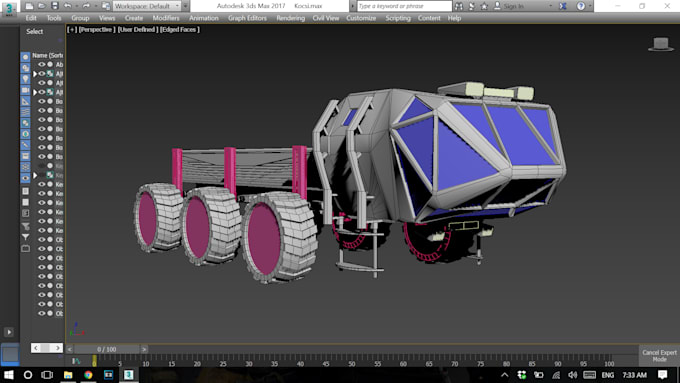Open the Autodesk Exchange Apps icon
The height and width of the screenshot is (383, 680).
click(x=562, y=6)
